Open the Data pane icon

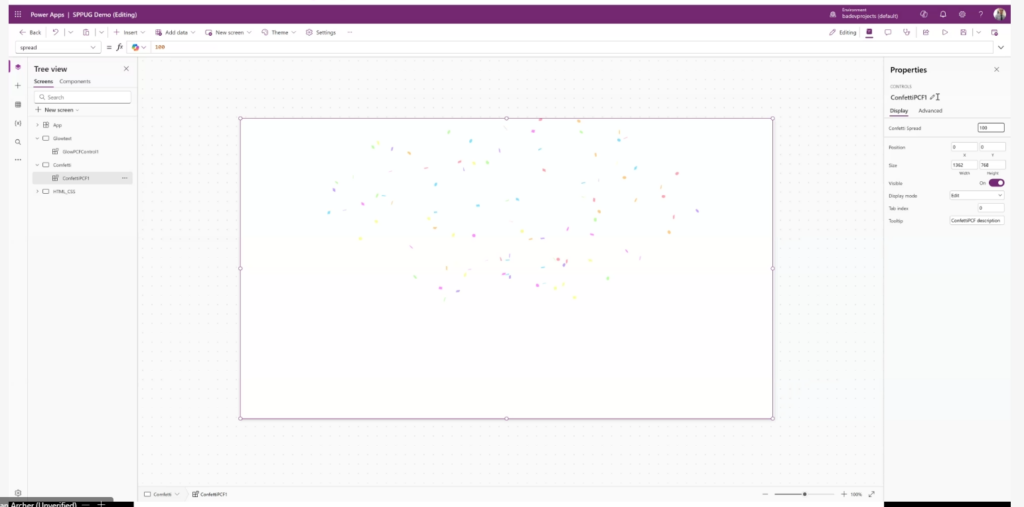pos(18,105)
